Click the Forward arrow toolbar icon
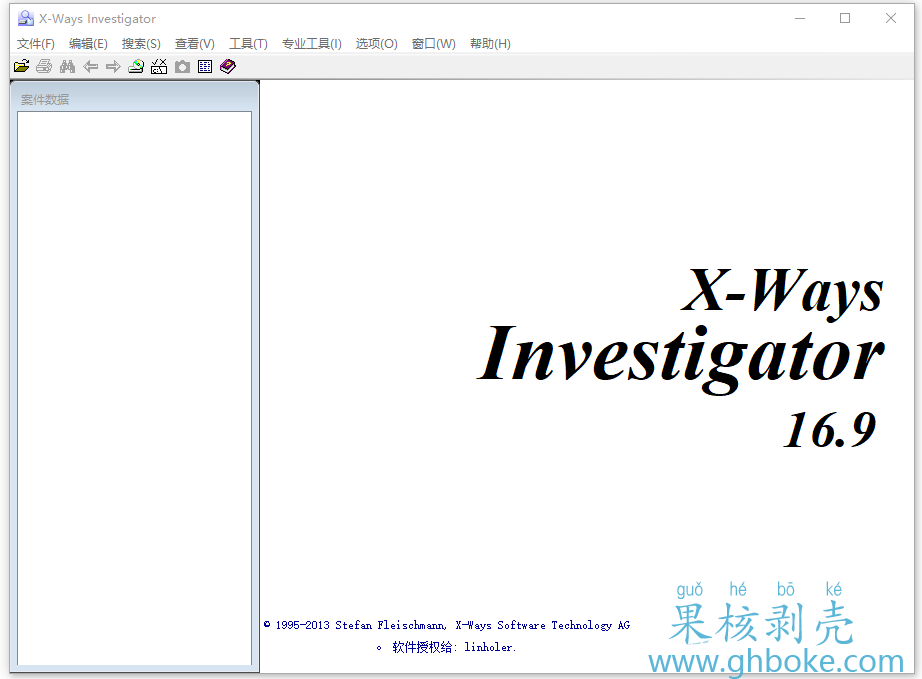This screenshot has height=679, width=922. click(x=113, y=67)
